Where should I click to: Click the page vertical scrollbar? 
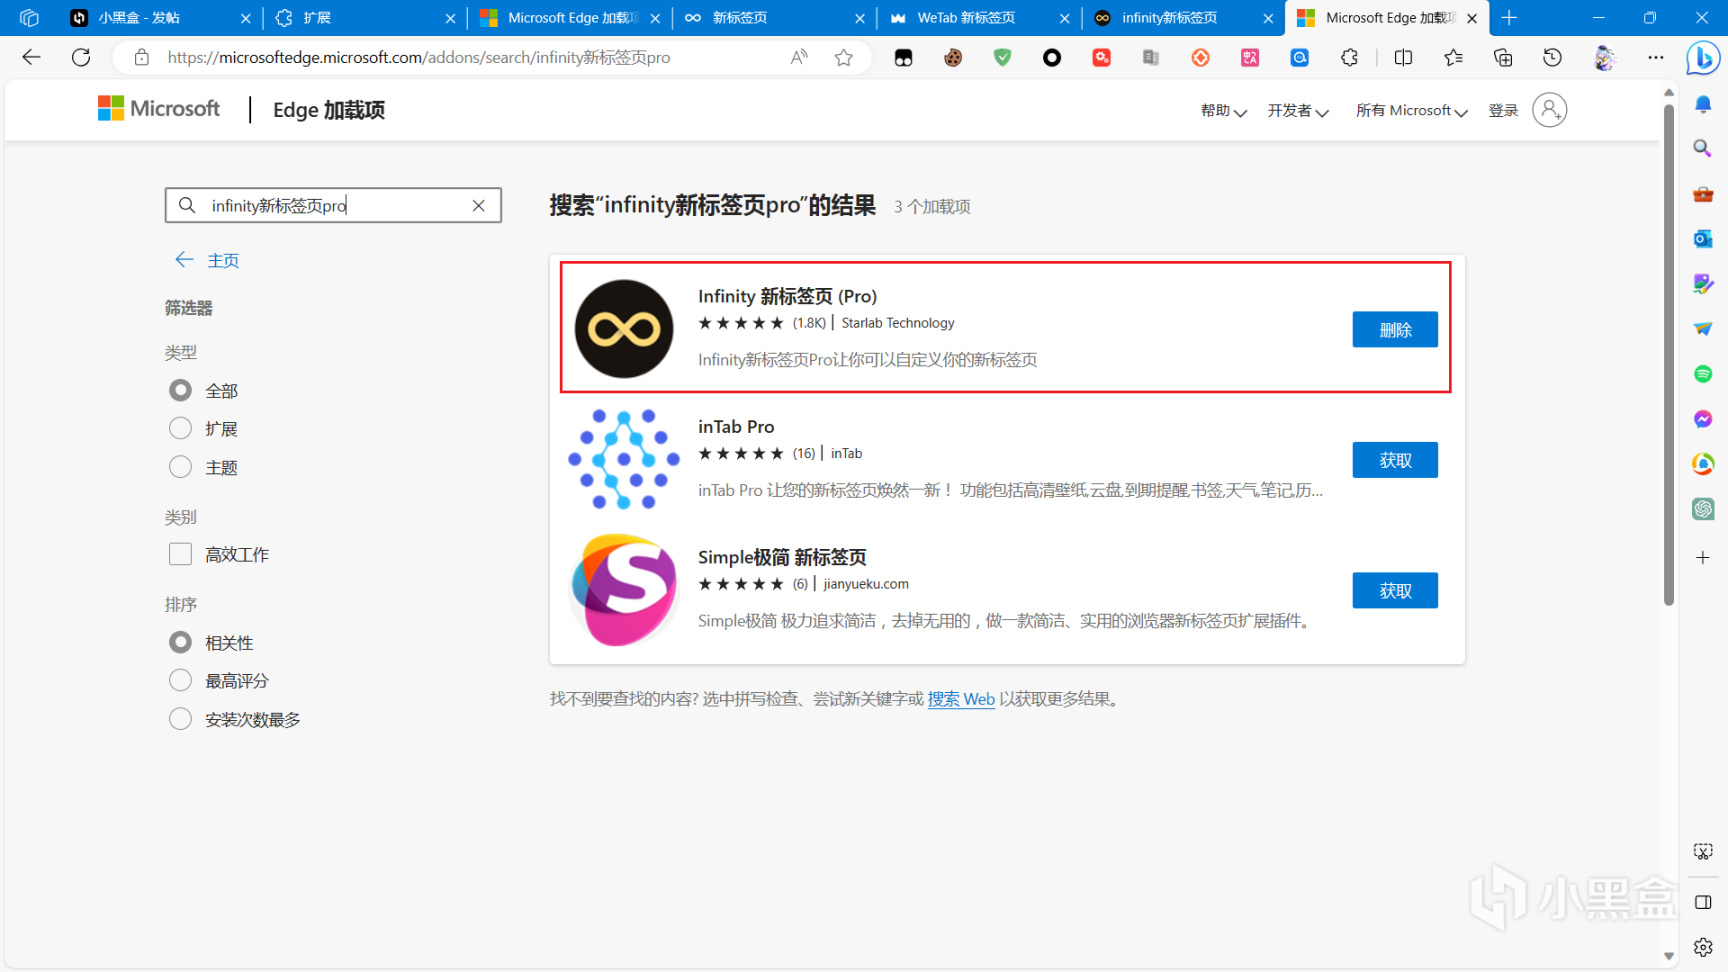tap(1668, 355)
